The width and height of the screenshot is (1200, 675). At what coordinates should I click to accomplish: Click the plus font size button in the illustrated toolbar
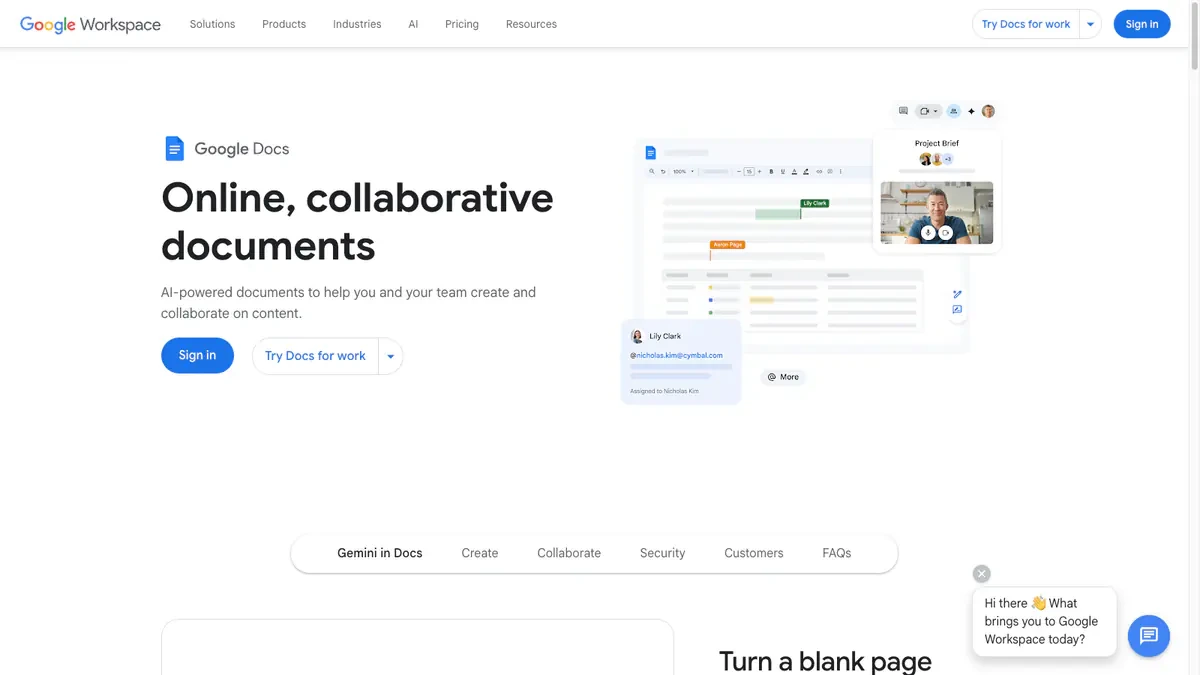tap(760, 171)
